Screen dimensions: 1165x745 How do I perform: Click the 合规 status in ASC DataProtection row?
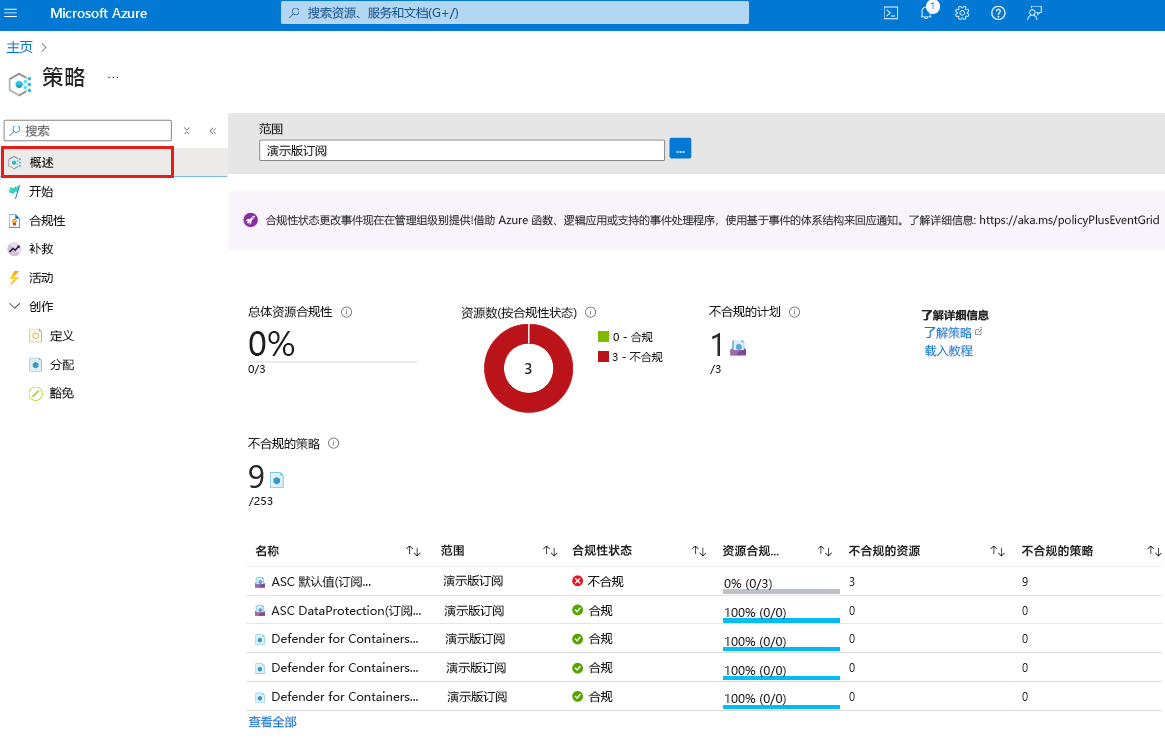[x=600, y=611]
